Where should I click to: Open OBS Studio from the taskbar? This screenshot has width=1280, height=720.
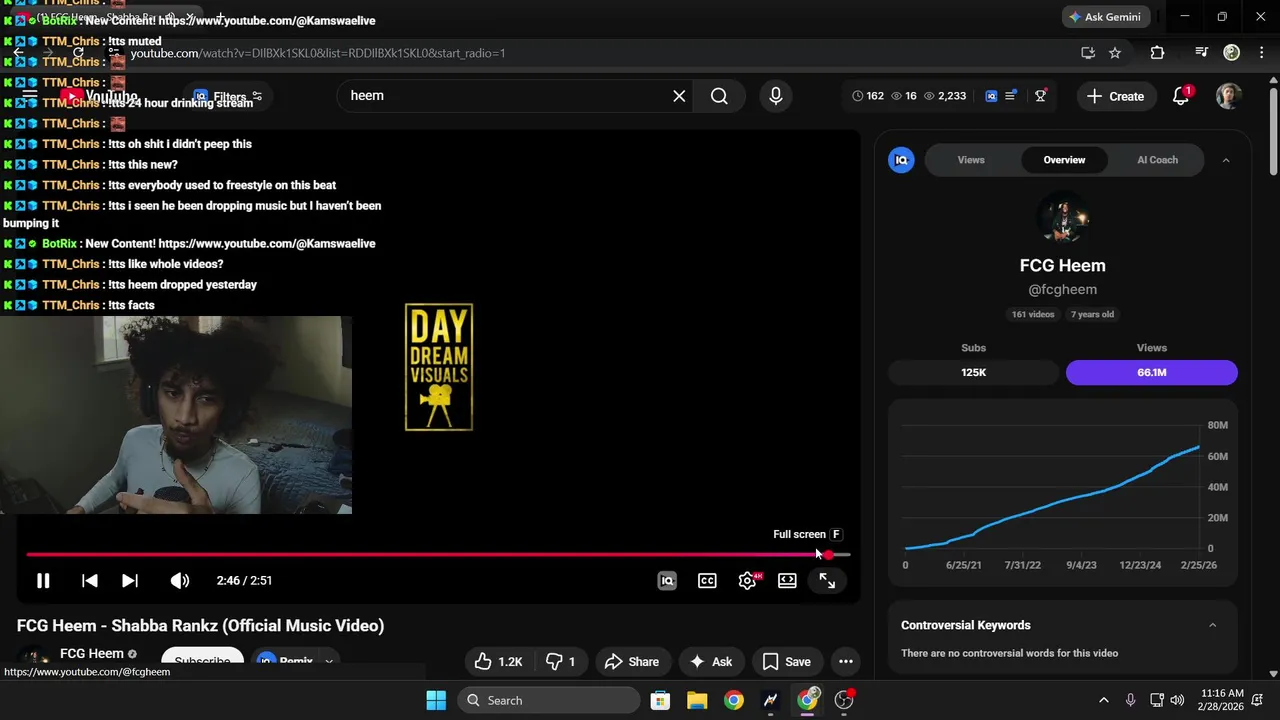click(844, 700)
